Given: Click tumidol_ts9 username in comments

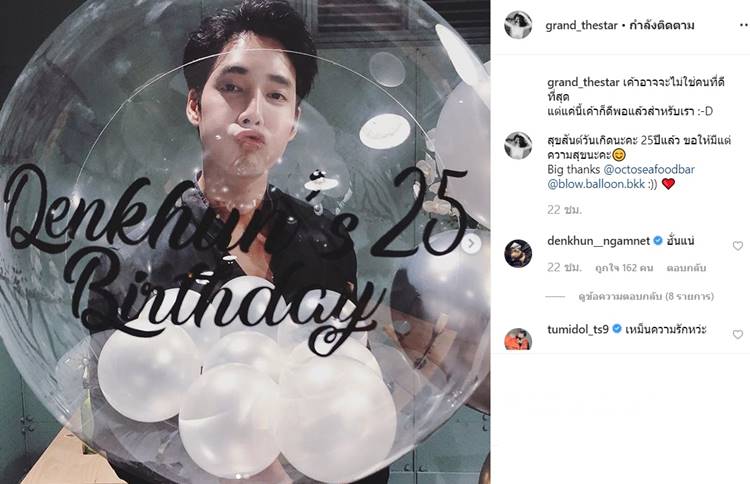Looking at the screenshot, I should 578,330.
